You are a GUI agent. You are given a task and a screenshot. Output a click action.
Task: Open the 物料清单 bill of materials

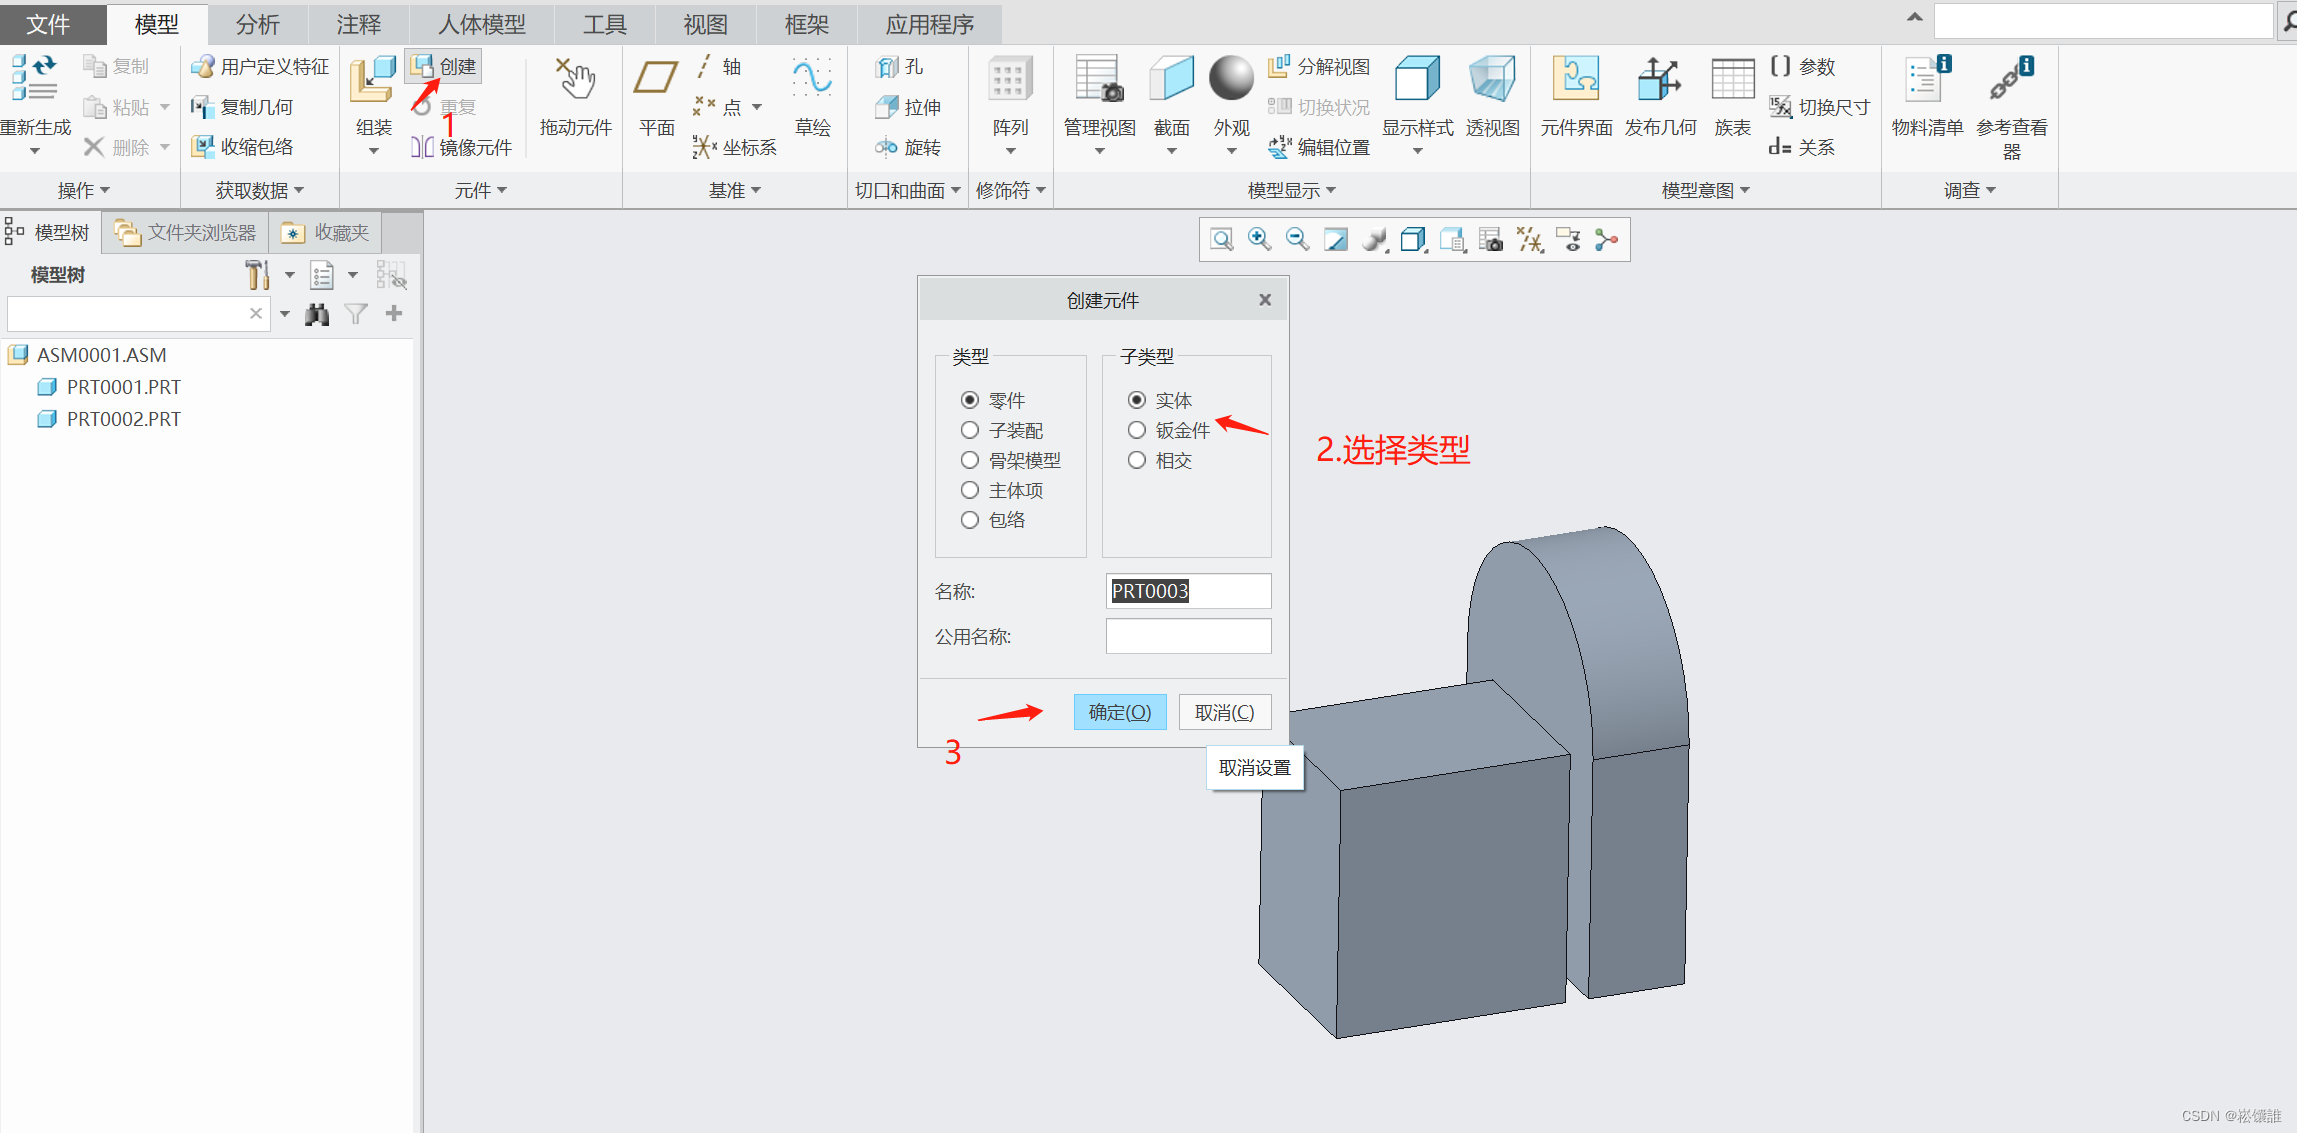pos(1927,80)
